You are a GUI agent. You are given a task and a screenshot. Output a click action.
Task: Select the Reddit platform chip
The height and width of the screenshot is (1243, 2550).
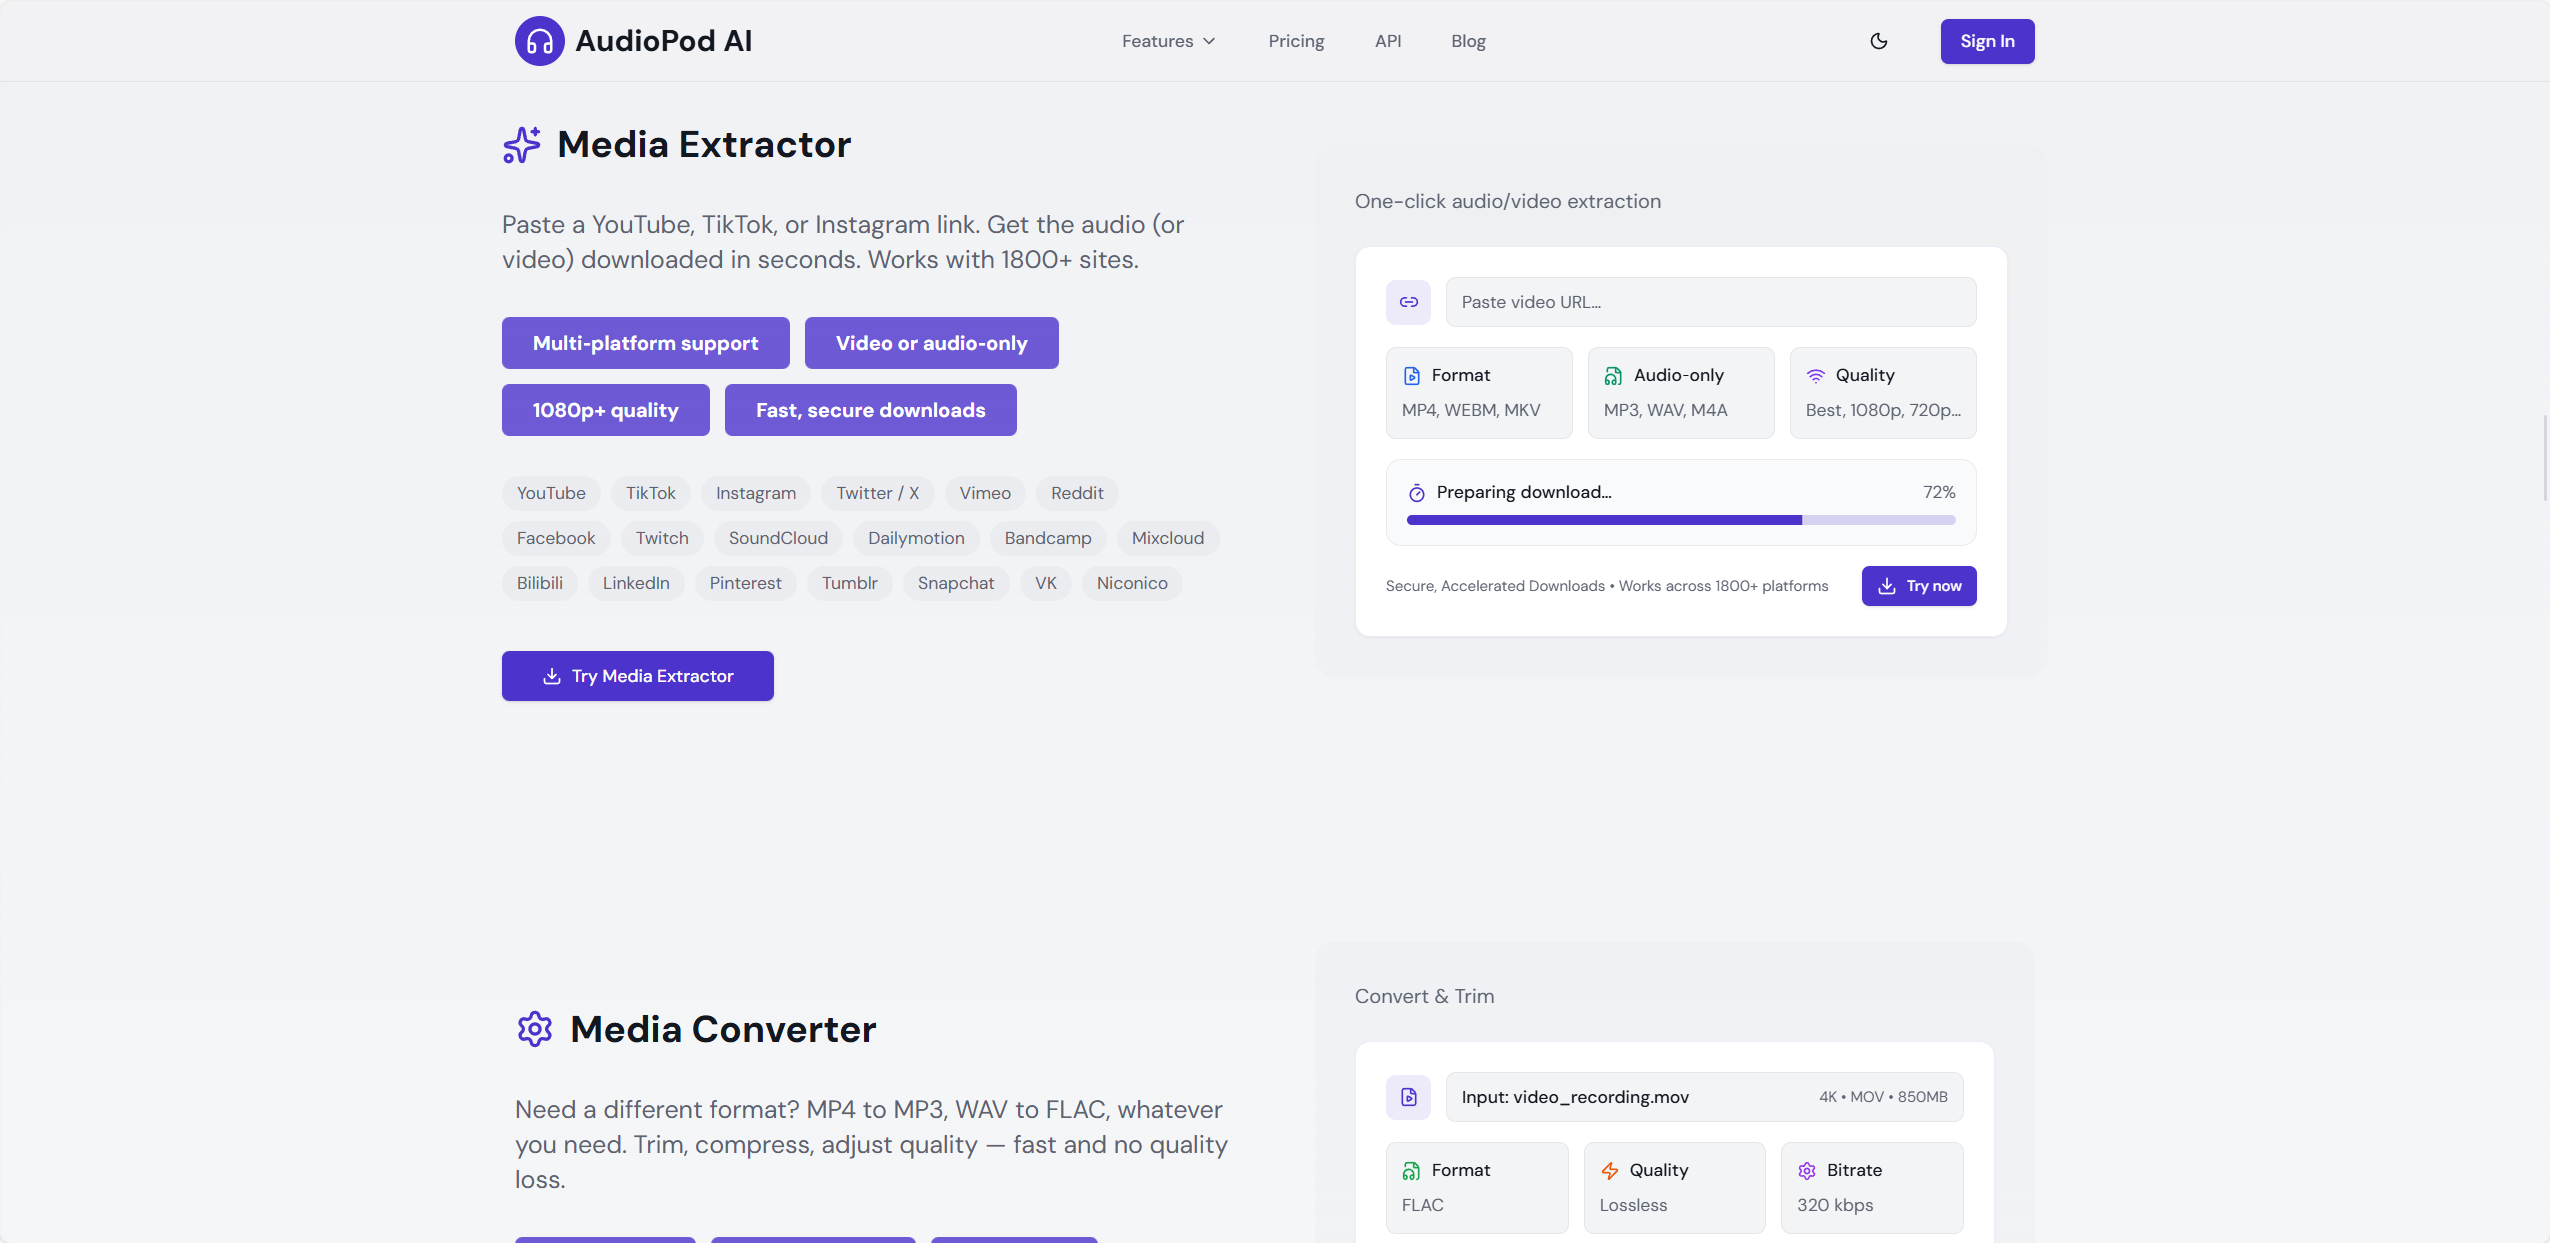[1077, 493]
